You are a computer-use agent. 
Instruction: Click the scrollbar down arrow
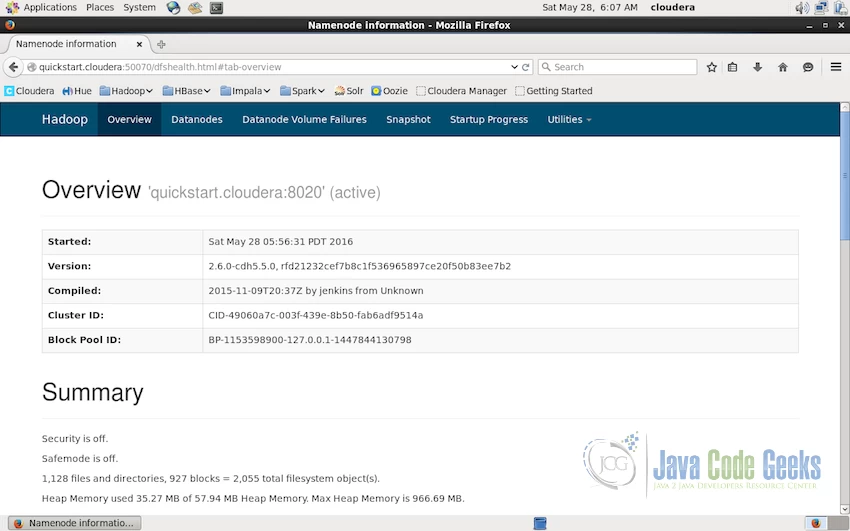845,509
